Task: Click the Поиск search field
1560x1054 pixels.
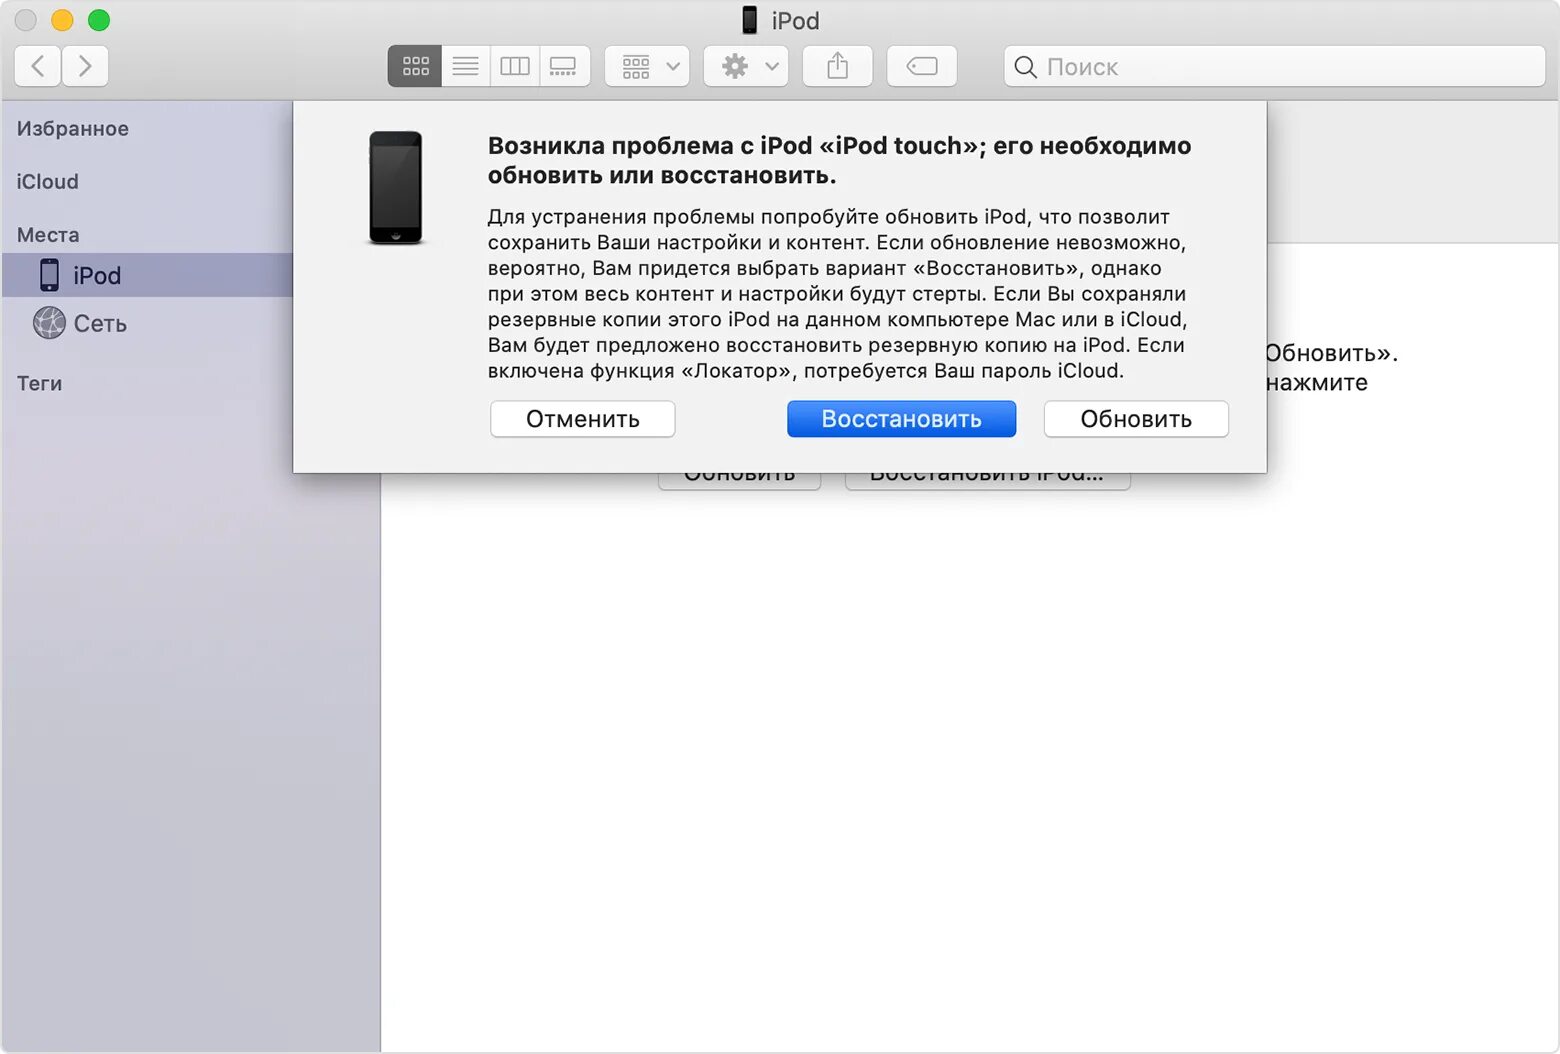Action: tap(1275, 67)
